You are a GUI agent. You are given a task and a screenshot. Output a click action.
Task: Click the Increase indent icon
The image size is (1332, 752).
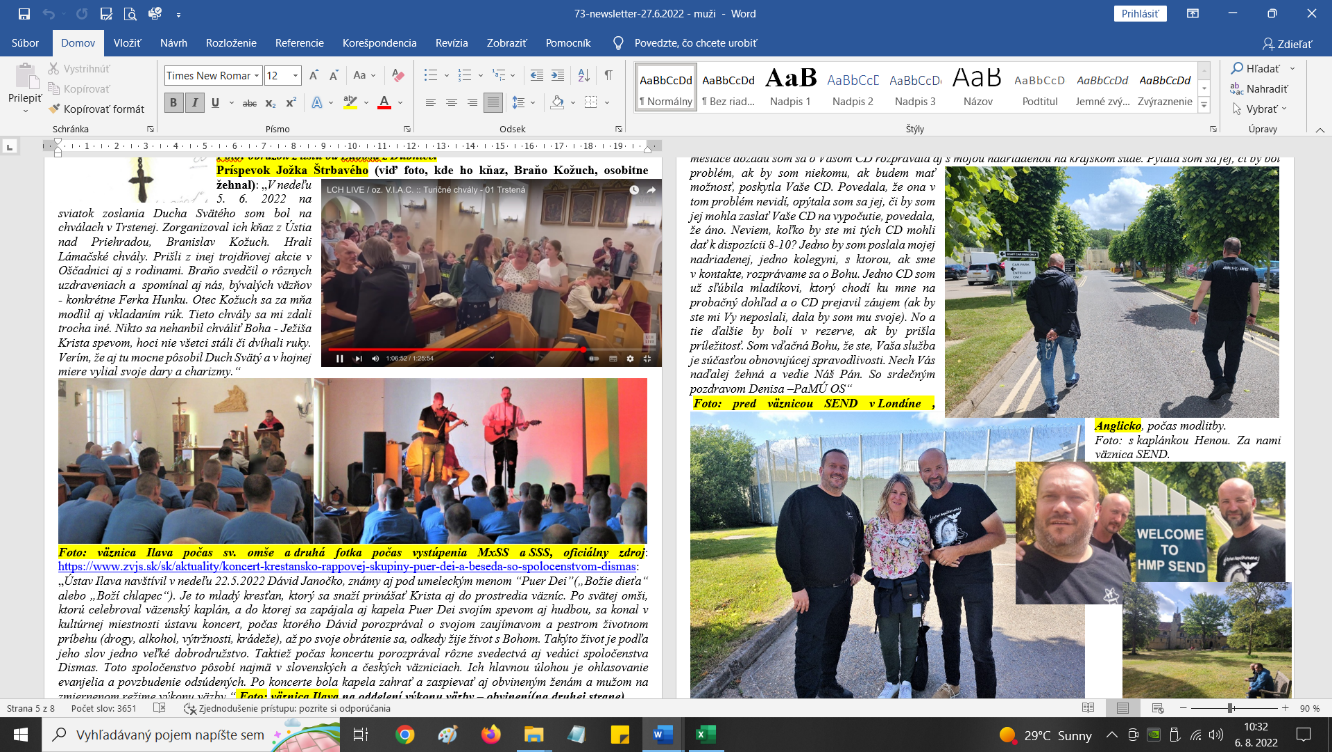click(560, 76)
